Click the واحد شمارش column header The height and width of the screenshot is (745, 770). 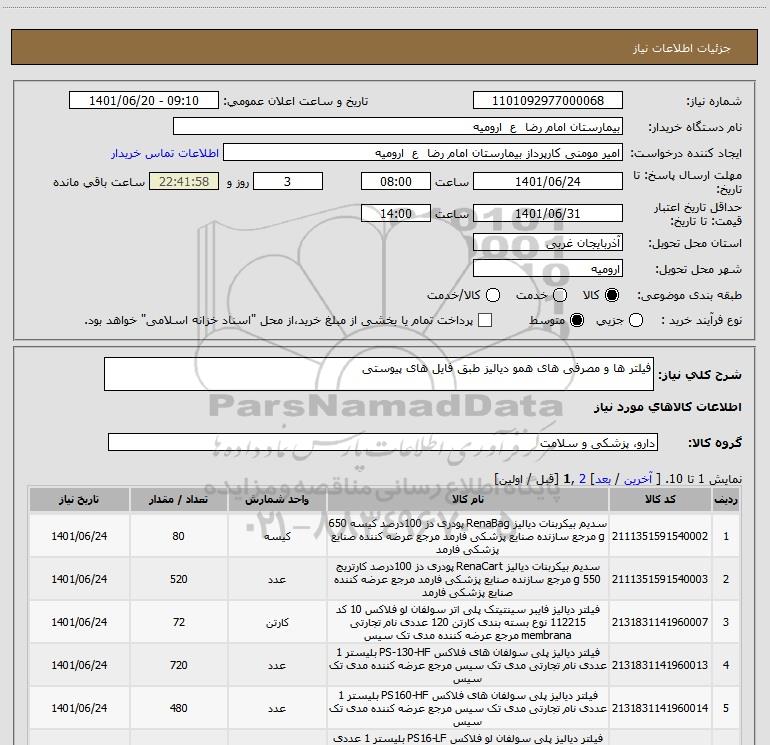277,499
